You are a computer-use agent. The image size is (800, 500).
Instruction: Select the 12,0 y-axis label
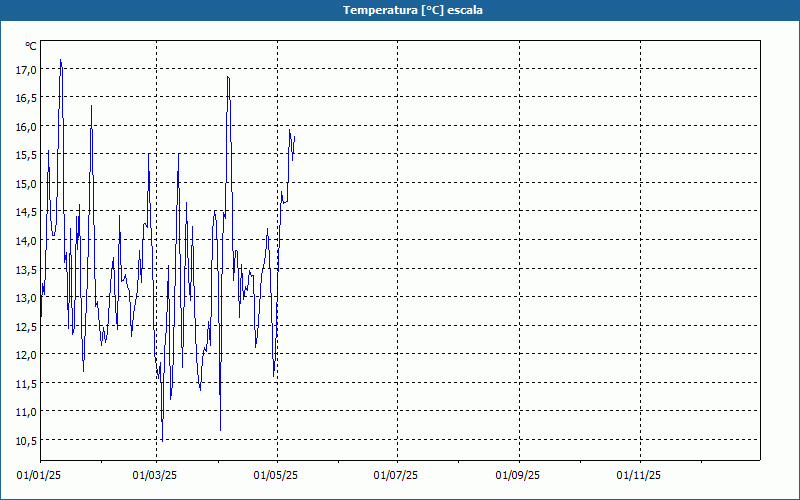coord(26,355)
